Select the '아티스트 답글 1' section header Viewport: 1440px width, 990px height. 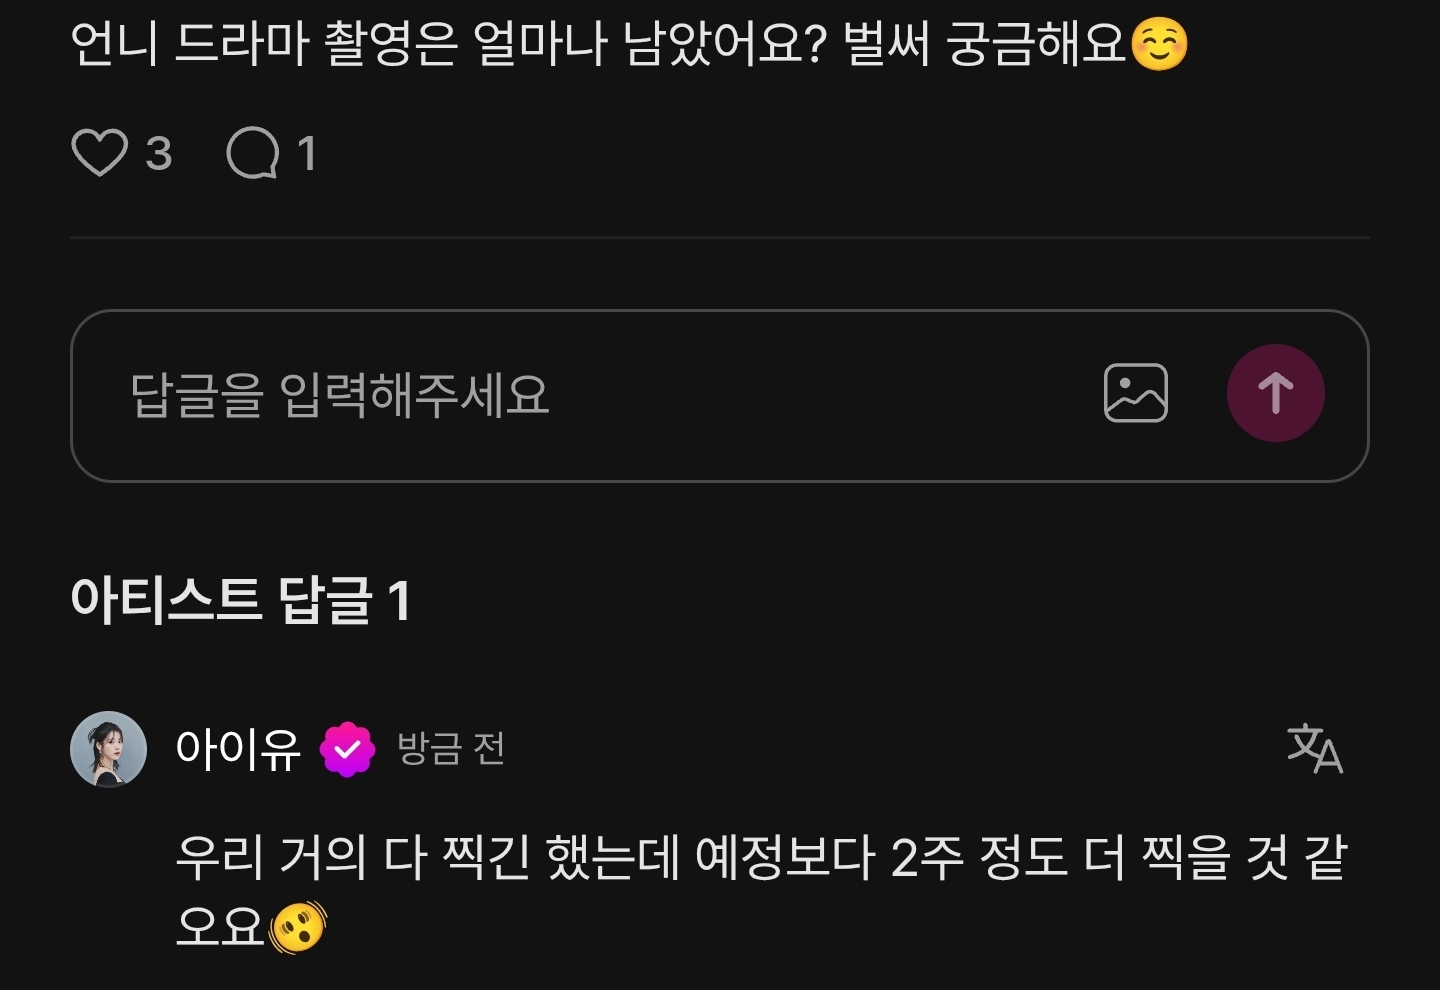[x=240, y=600]
